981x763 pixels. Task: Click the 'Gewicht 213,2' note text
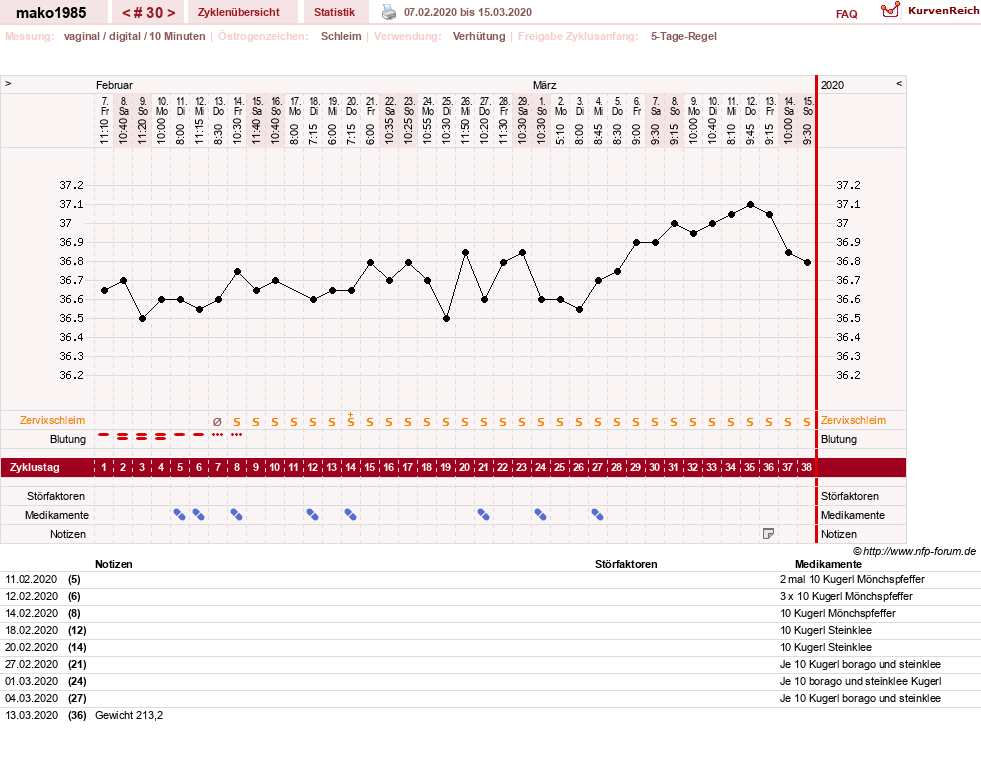(129, 715)
